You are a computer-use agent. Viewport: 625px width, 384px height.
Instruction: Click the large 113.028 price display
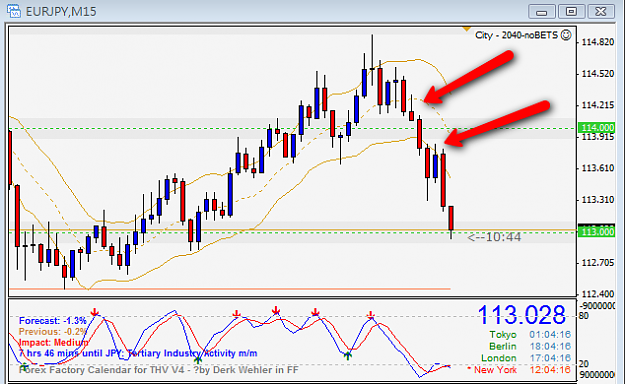click(521, 315)
